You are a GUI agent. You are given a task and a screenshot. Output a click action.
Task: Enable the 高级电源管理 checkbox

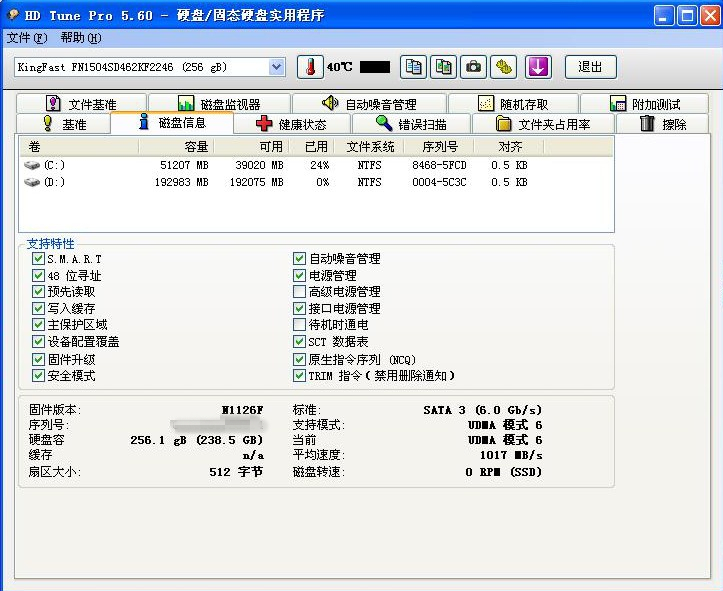299,291
